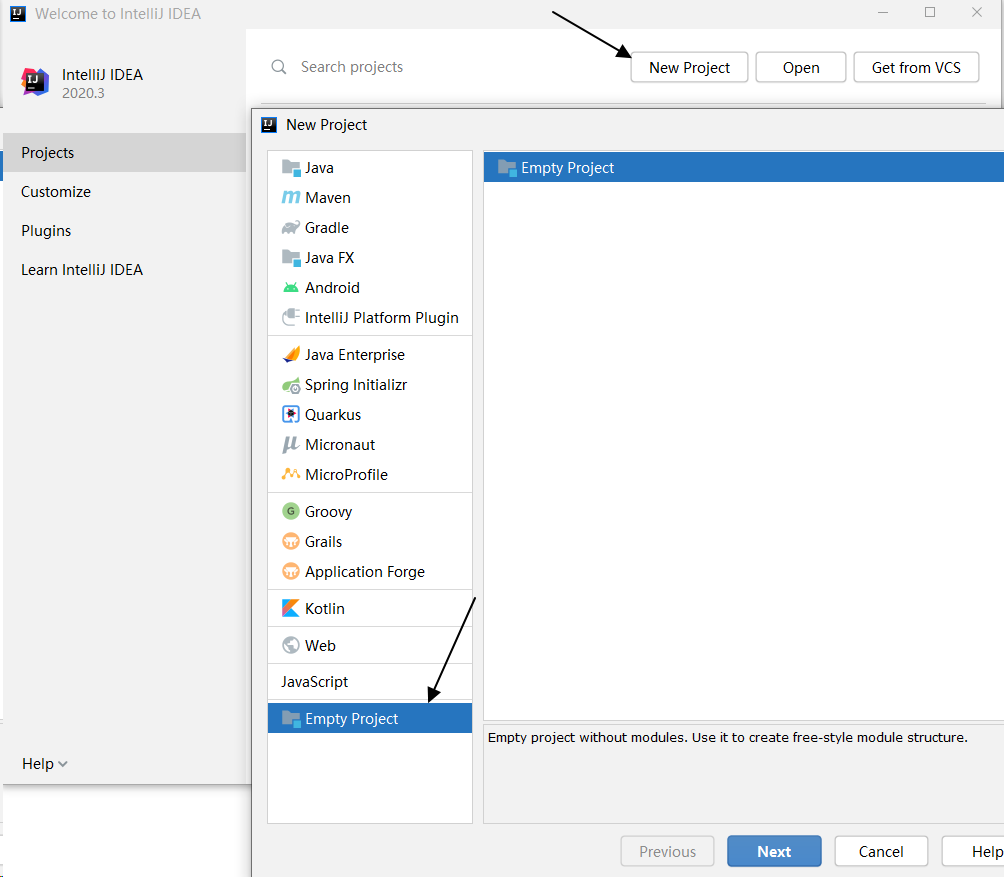Image resolution: width=1004 pixels, height=877 pixels.
Task: Click the IntelliJ Platform Plugin icon
Action: click(x=291, y=318)
